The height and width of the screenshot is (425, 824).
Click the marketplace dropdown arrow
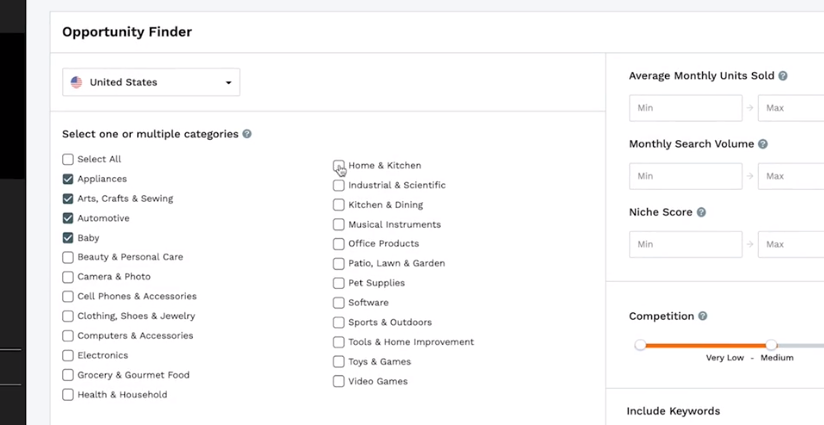point(229,83)
